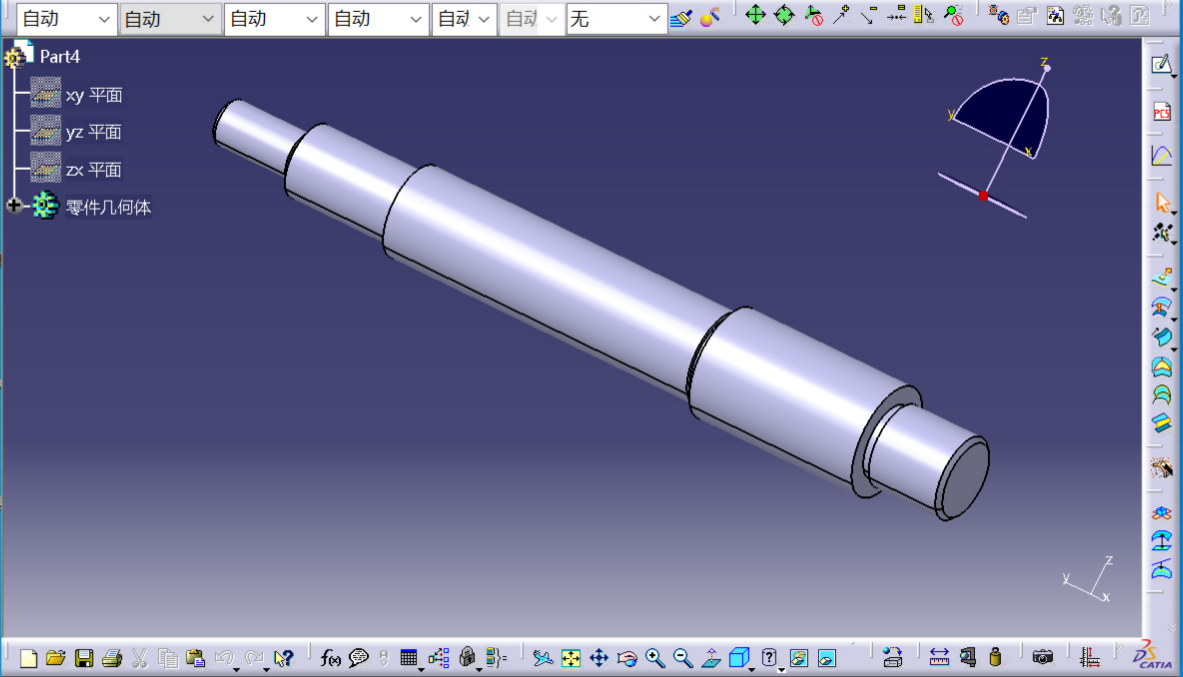Open the first 自动 dropdown in top toolbar

coord(65,19)
